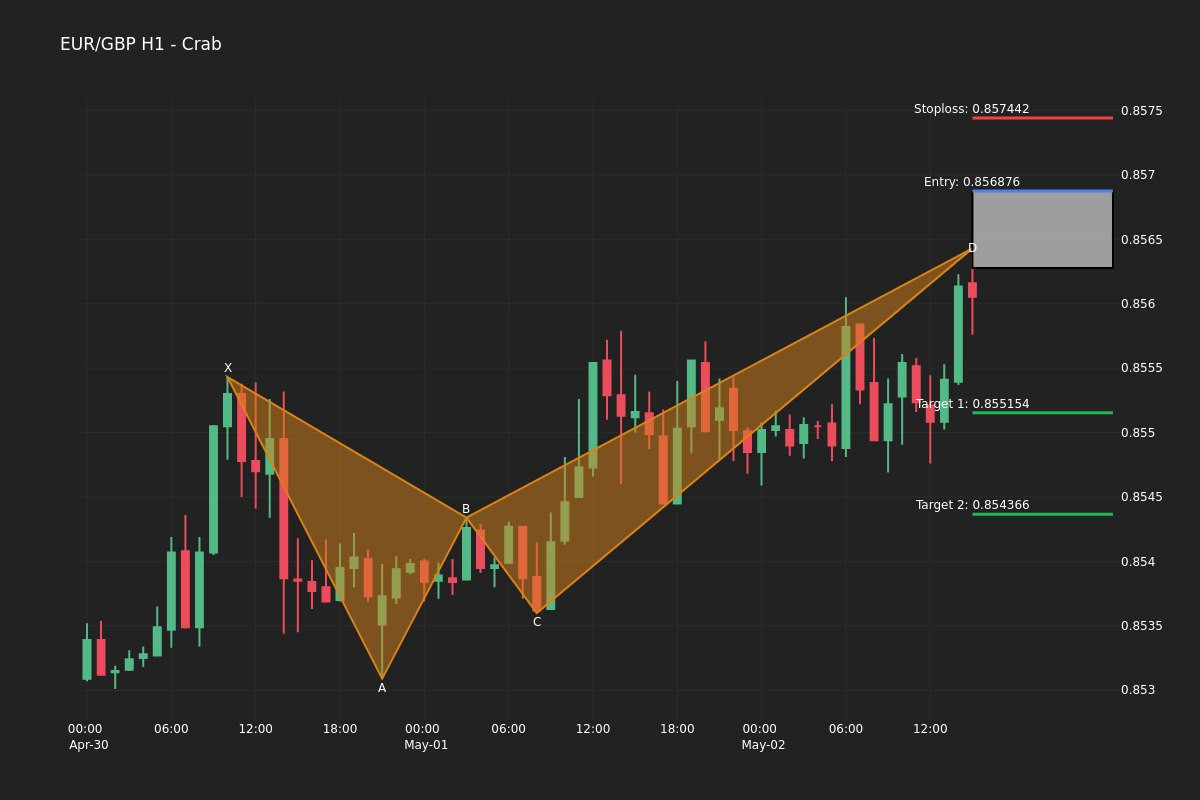Screen dimensions: 1200x800
Task: Click the 0.8575 price axis label
Action: (x=1142, y=110)
